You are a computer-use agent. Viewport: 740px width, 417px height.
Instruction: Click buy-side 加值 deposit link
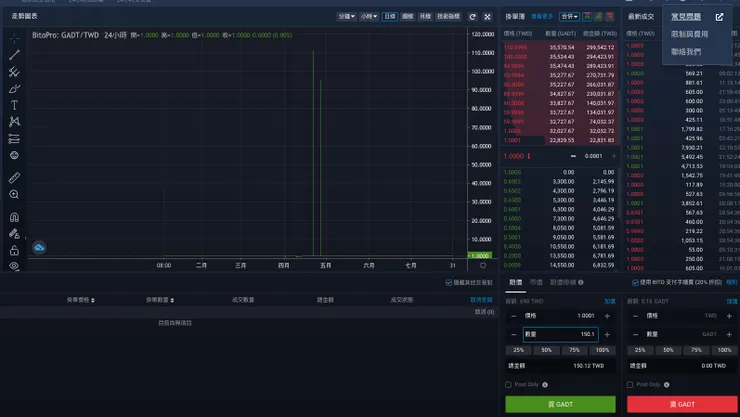pyautogui.click(x=610, y=301)
